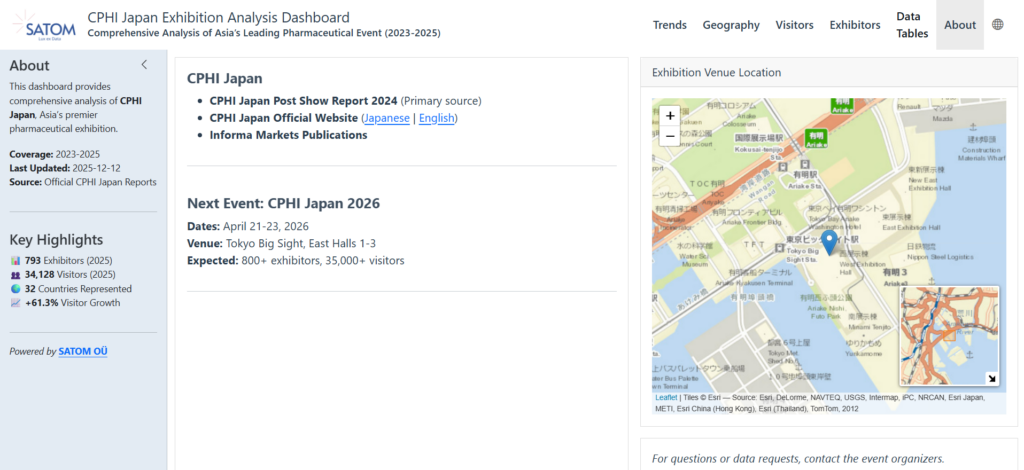Zoom in on the venue map
Image resolution: width=1024 pixels, height=470 pixels.
(669, 115)
